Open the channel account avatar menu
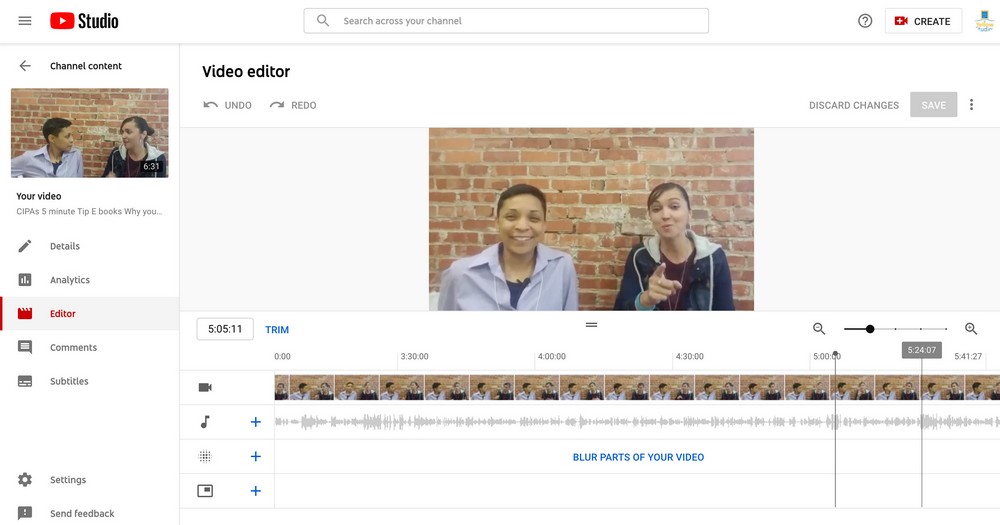Viewport: 1000px width, 525px height. (x=983, y=21)
